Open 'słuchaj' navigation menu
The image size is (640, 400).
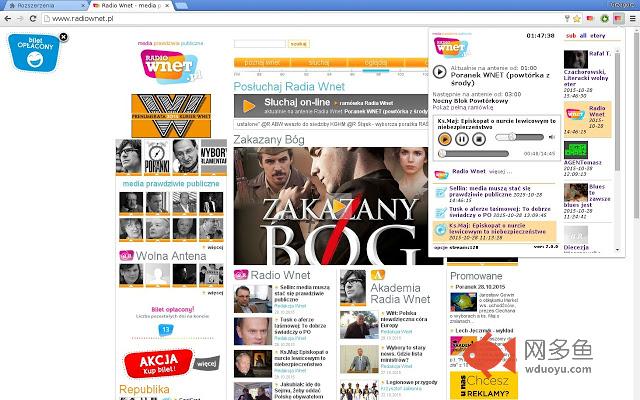(319, 62)
